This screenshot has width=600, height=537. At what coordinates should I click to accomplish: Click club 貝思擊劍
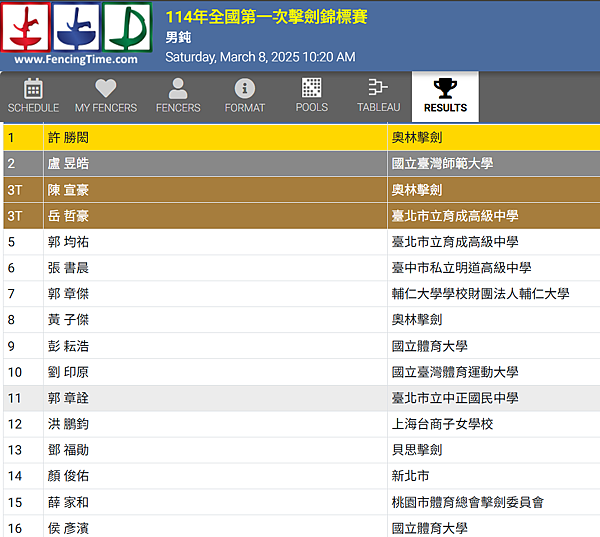coord(417,450)
